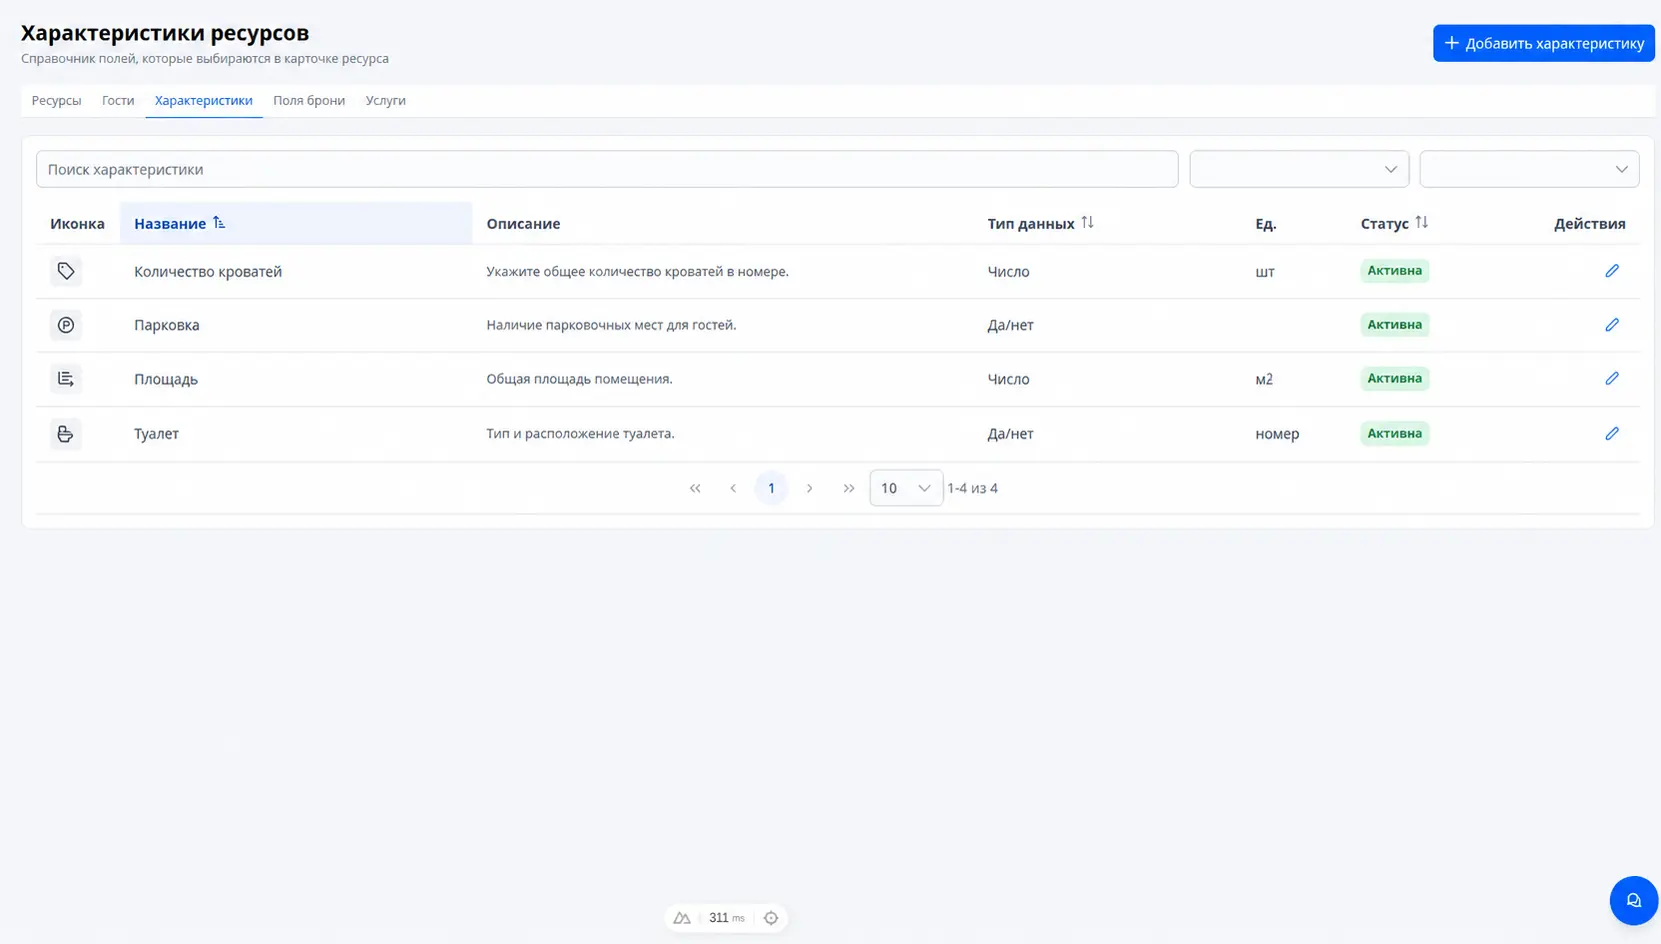Open the Поля брони tab
Viewport: 1661px width, 944px height.
(x=309, y=100)
